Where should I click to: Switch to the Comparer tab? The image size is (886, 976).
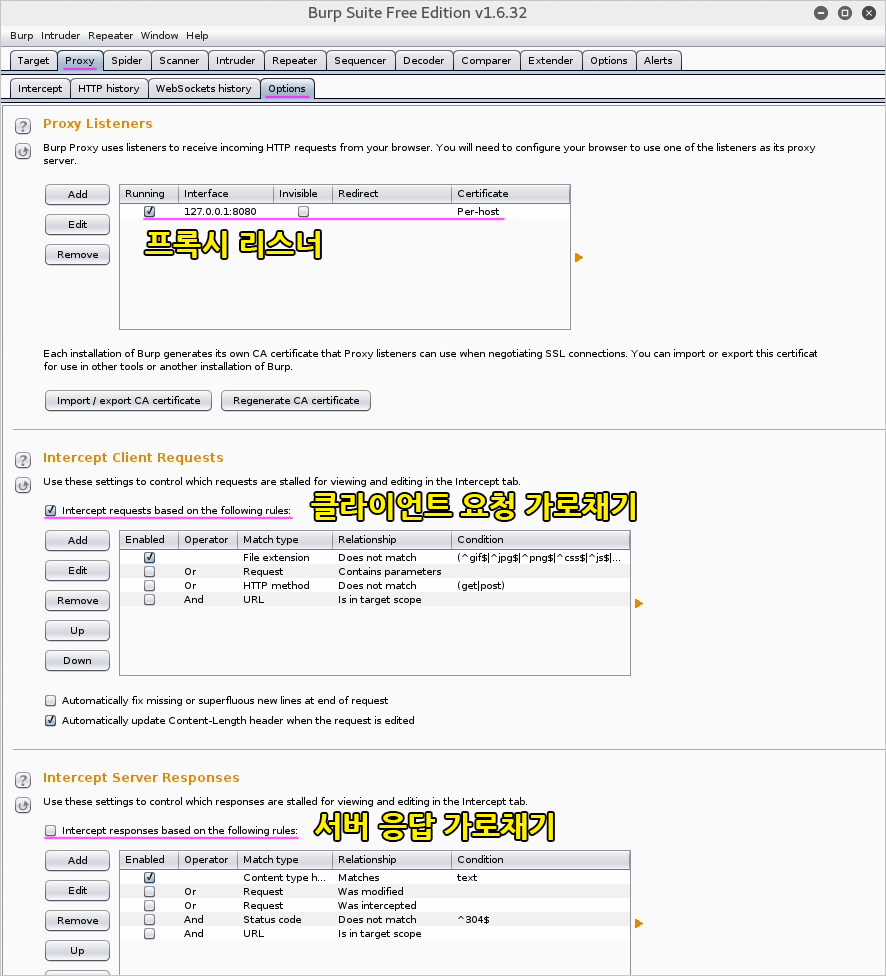click(486, 60)
